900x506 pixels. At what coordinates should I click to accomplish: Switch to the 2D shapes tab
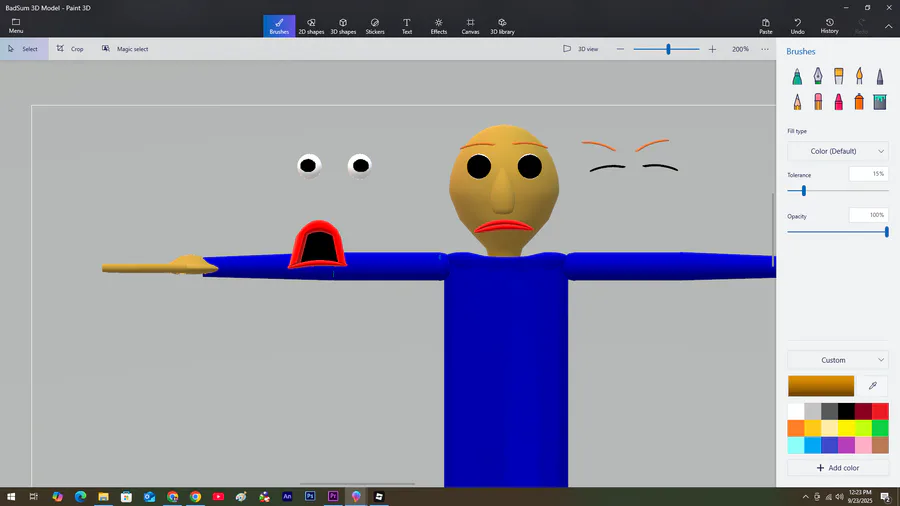click(311, 26)
